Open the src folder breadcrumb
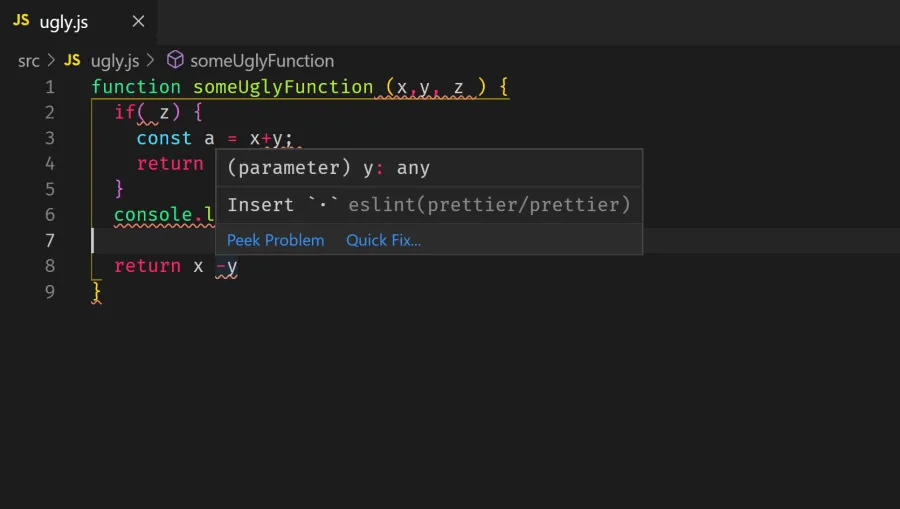 [28, 61]
